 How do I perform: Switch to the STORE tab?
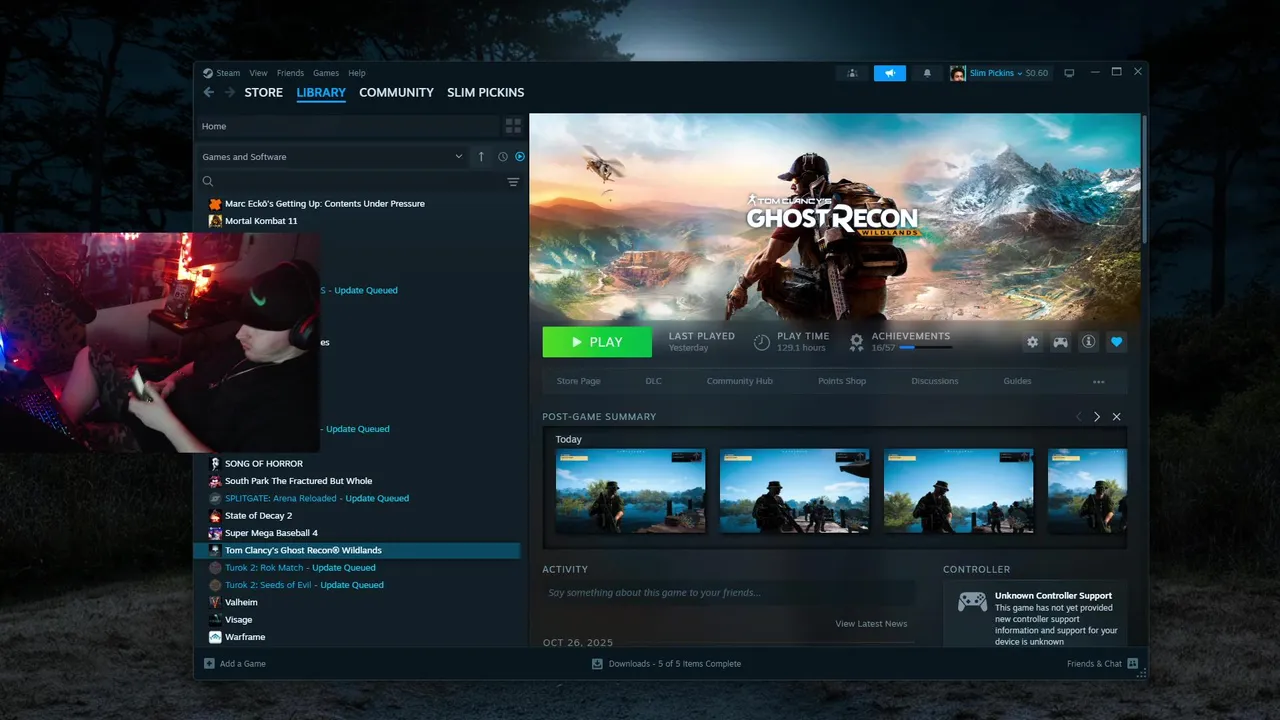tap(264, 92)
